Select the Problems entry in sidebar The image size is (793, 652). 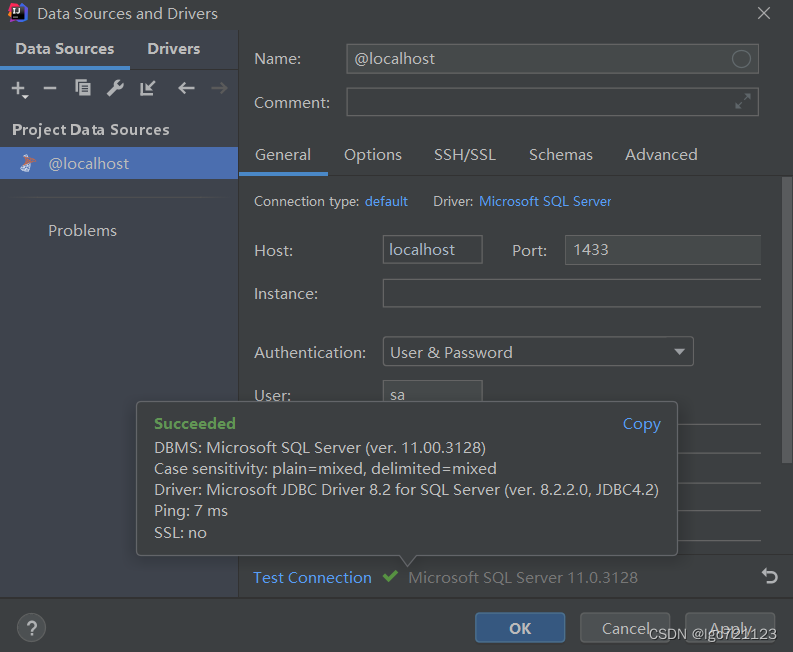(82, 231)
